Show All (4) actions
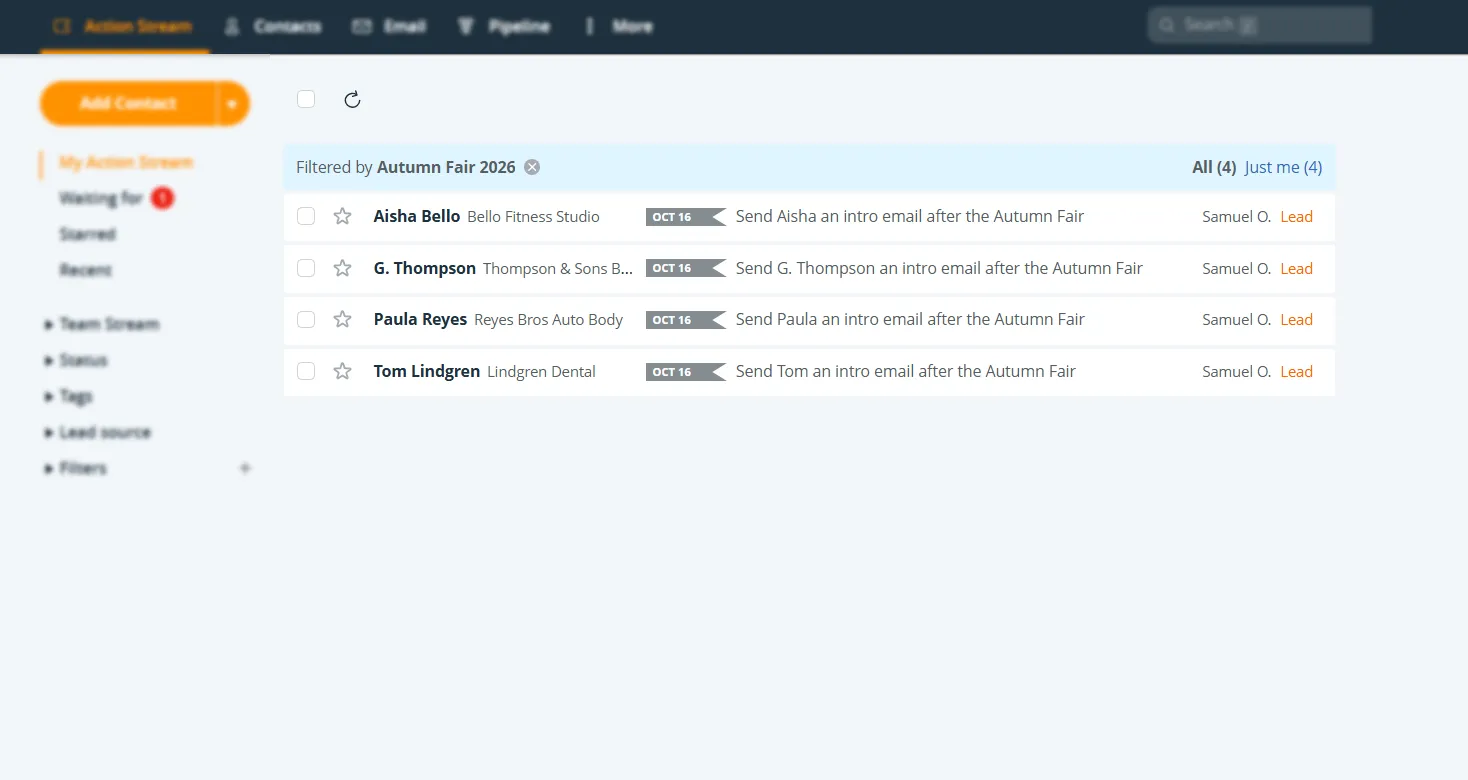Screen dimensions: 1468x780 [1214, 167]
